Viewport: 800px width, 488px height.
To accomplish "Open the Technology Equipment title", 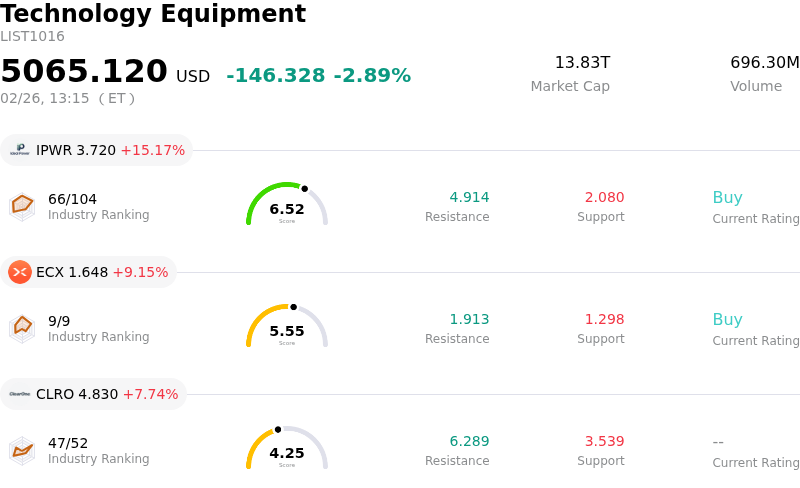I will pyautogui.click(x=153, y=14).
